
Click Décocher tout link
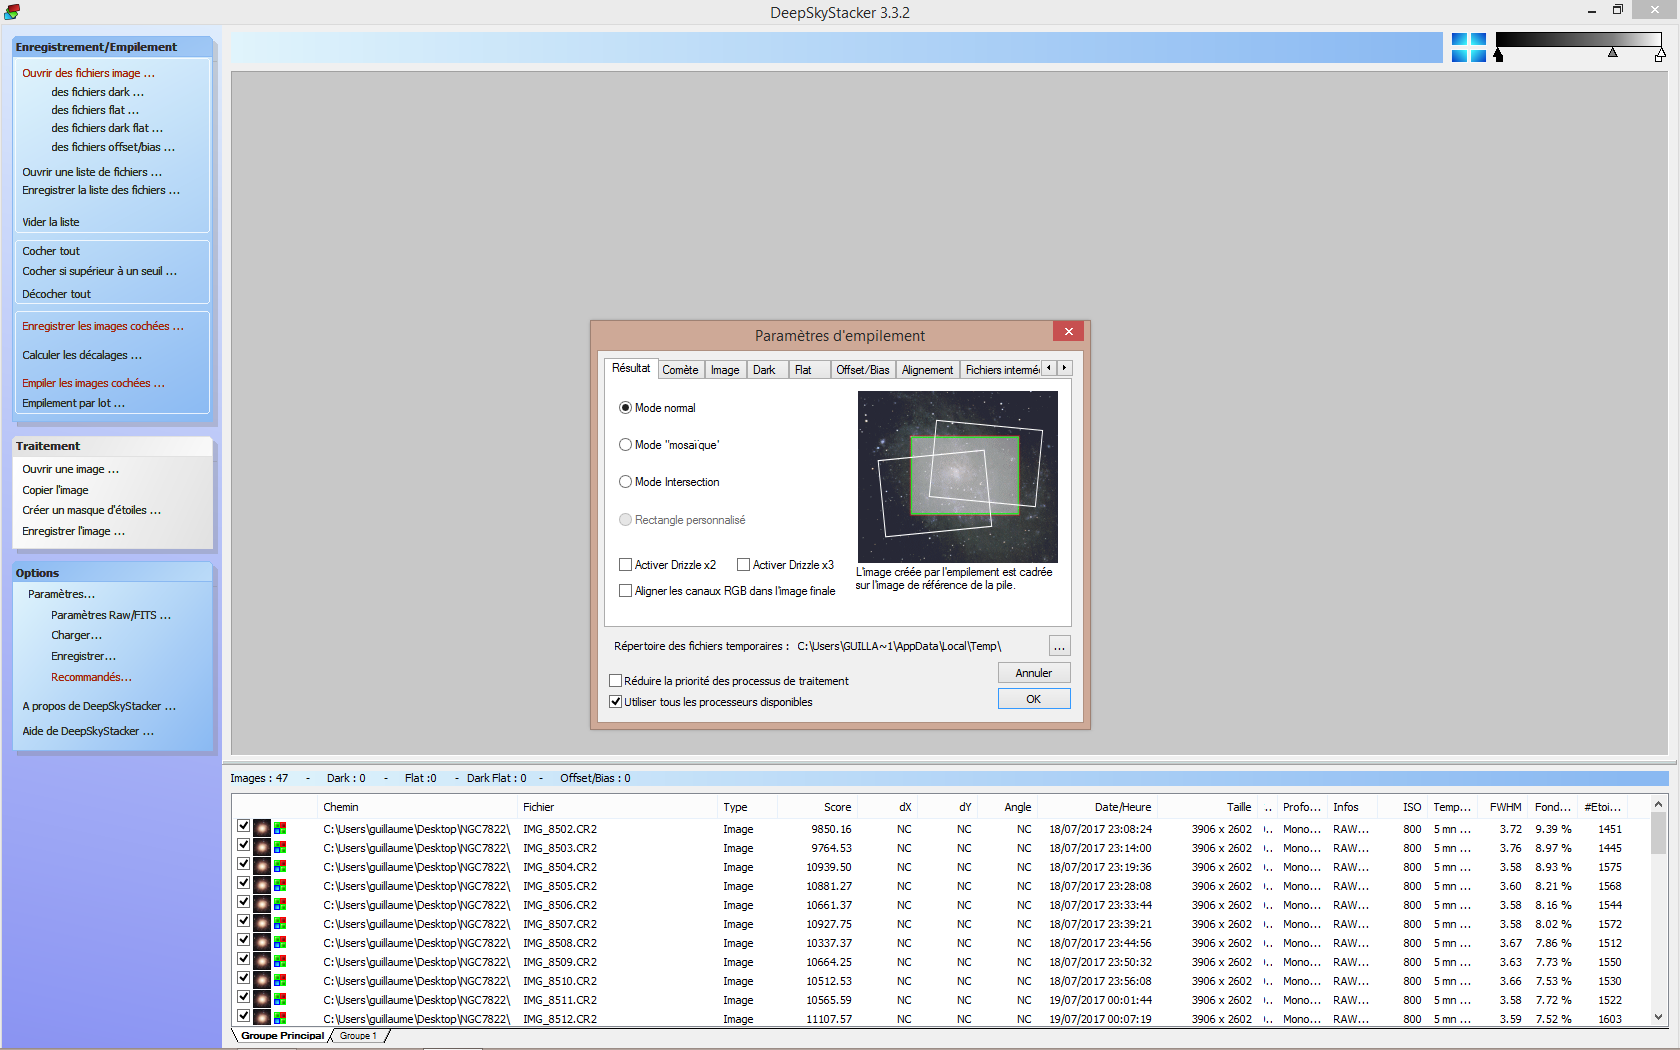(56, 294)
